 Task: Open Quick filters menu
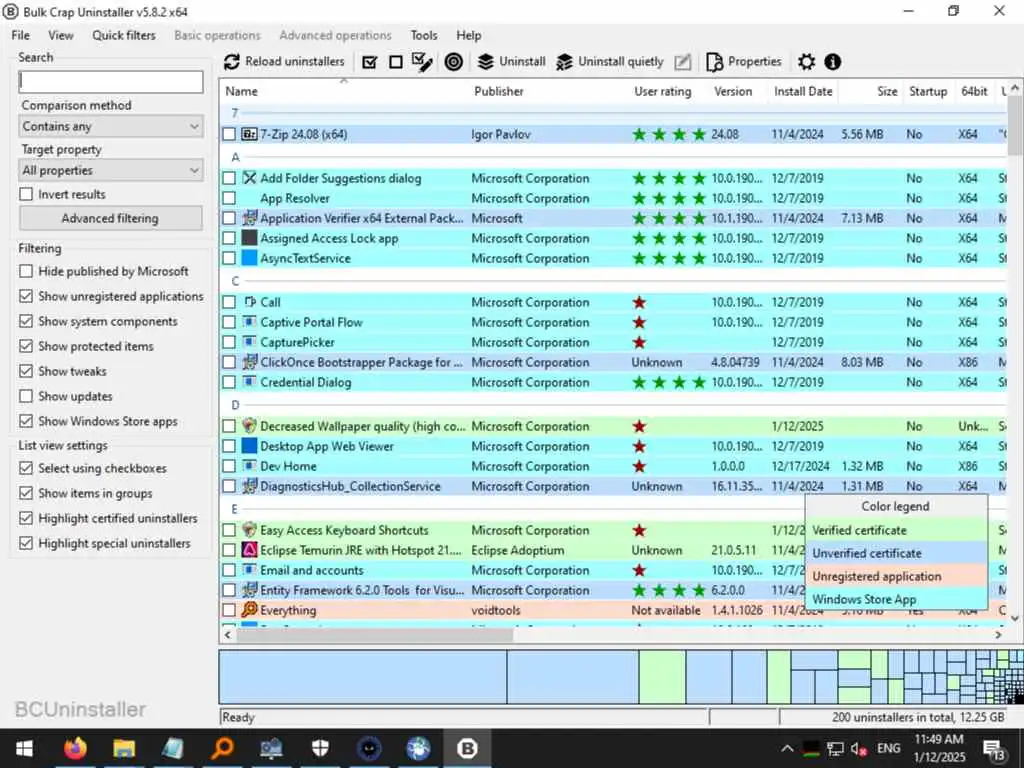tap(124, 35)
